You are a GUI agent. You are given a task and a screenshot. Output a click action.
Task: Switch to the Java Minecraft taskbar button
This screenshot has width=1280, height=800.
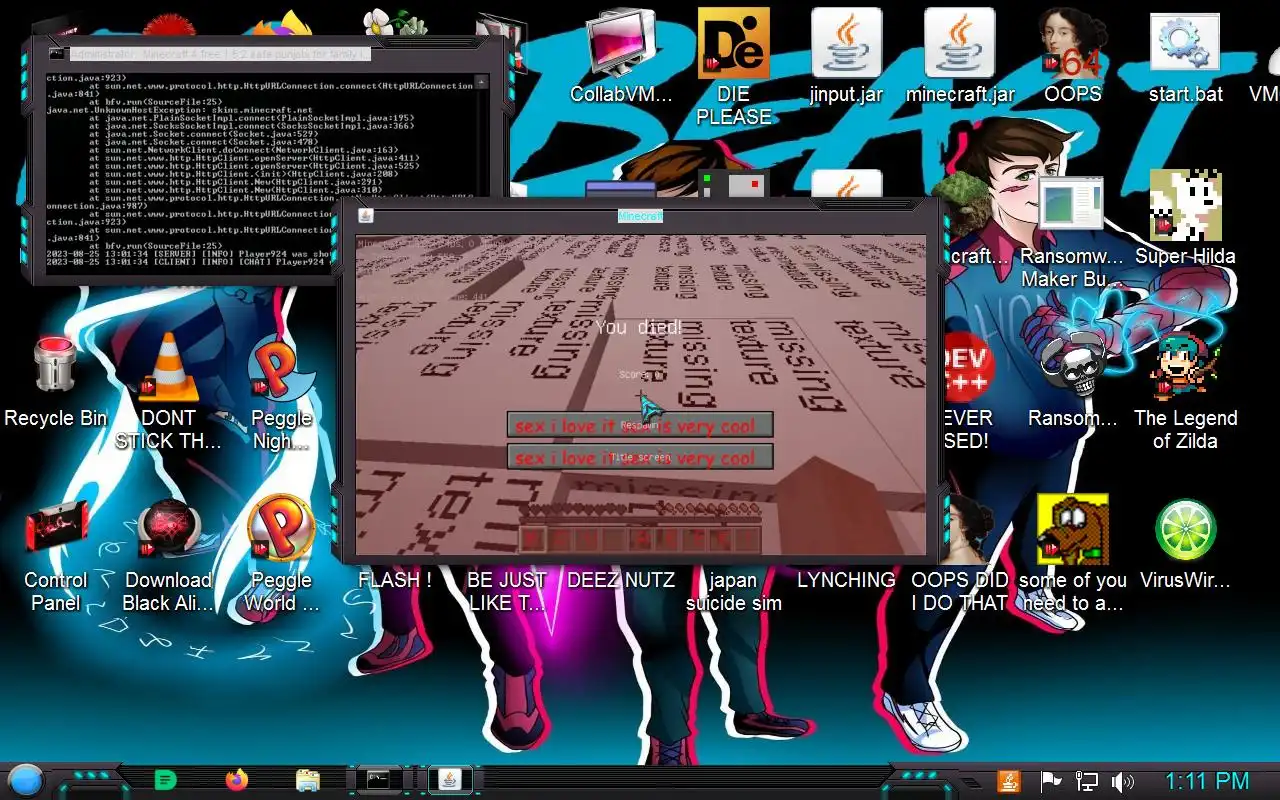pyautogui.click(x=450, y=780)
